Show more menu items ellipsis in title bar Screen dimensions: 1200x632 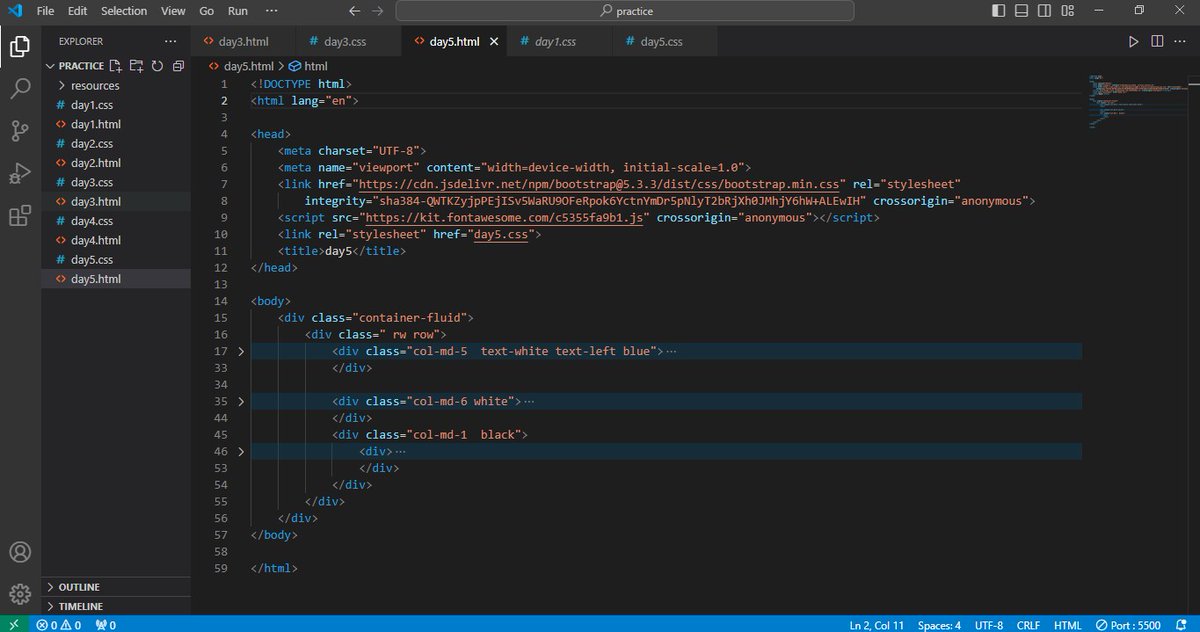point(272,11)
